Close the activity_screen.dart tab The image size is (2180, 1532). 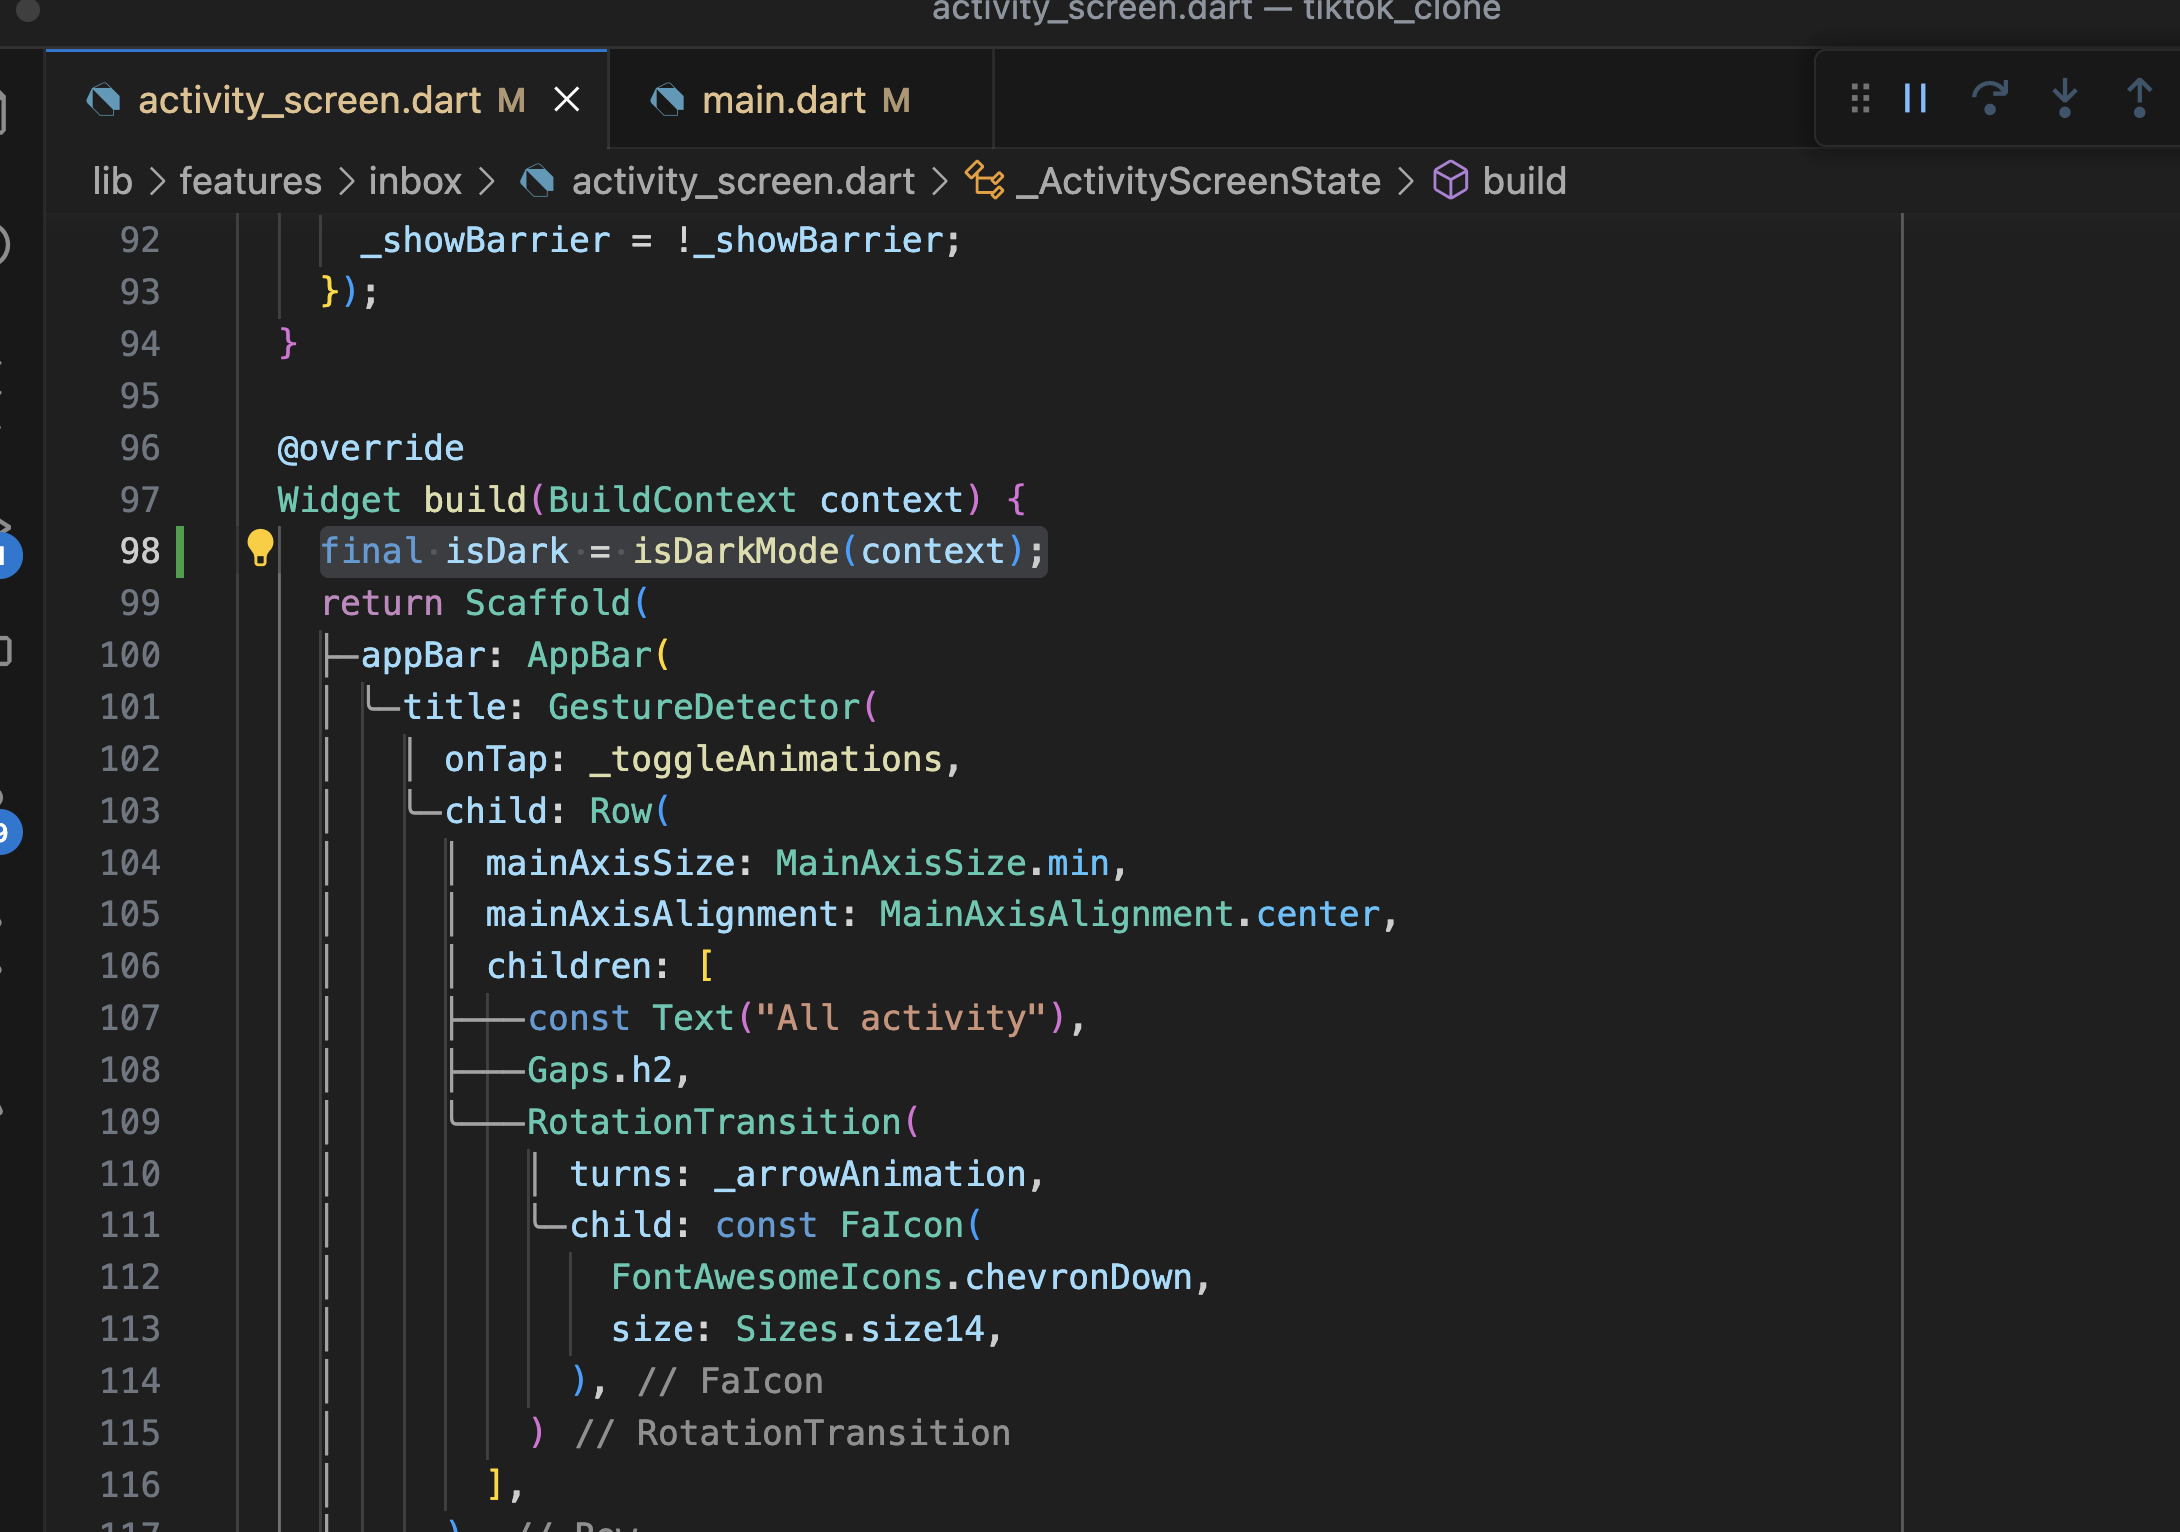coord(567,100)
